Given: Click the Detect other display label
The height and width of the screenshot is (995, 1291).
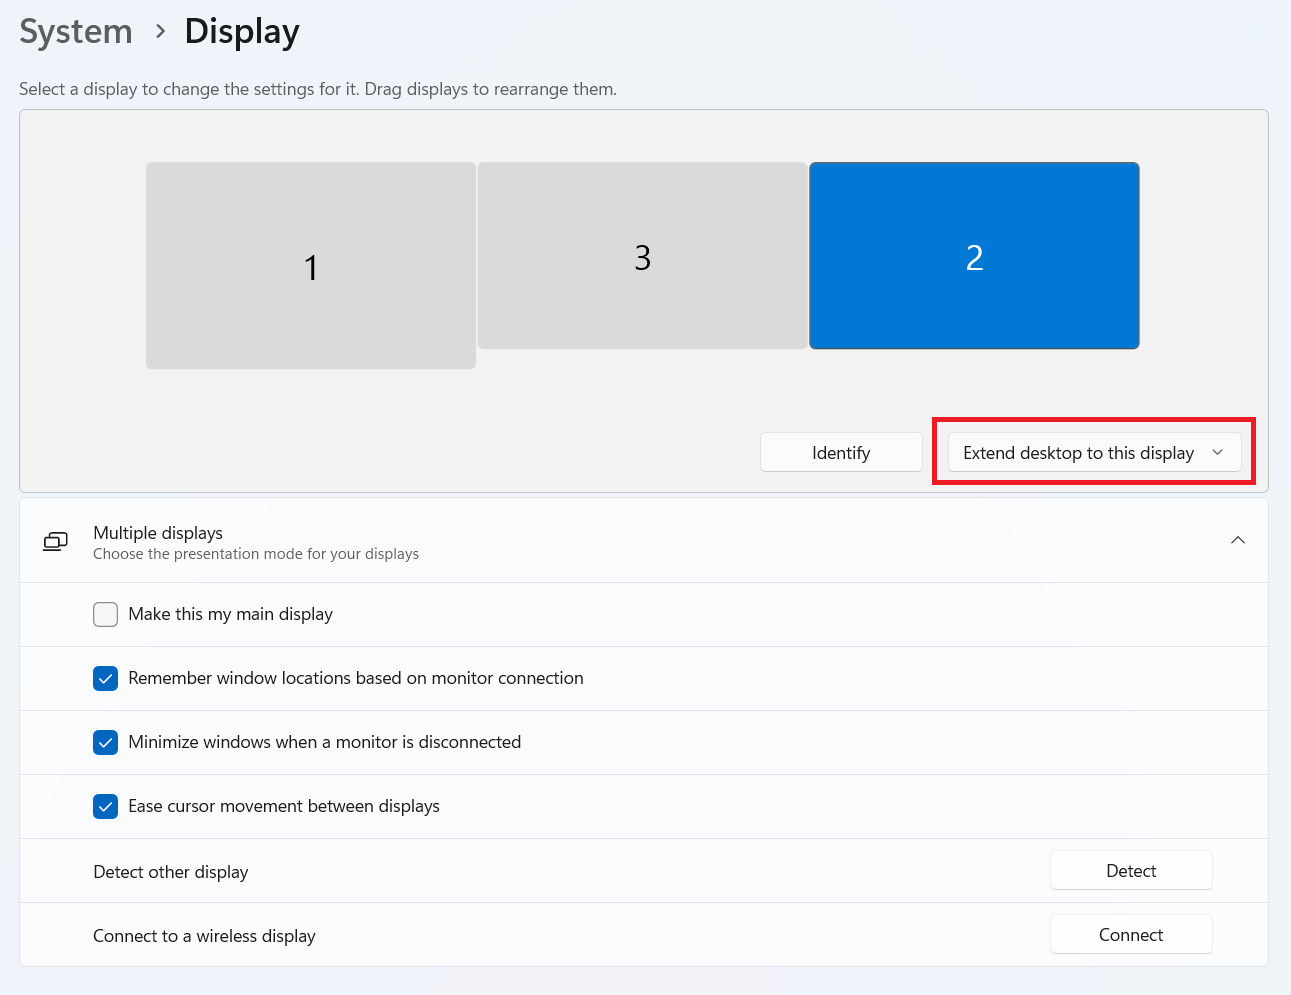Looking at the screenshot, I should click(x=171, y=872).
